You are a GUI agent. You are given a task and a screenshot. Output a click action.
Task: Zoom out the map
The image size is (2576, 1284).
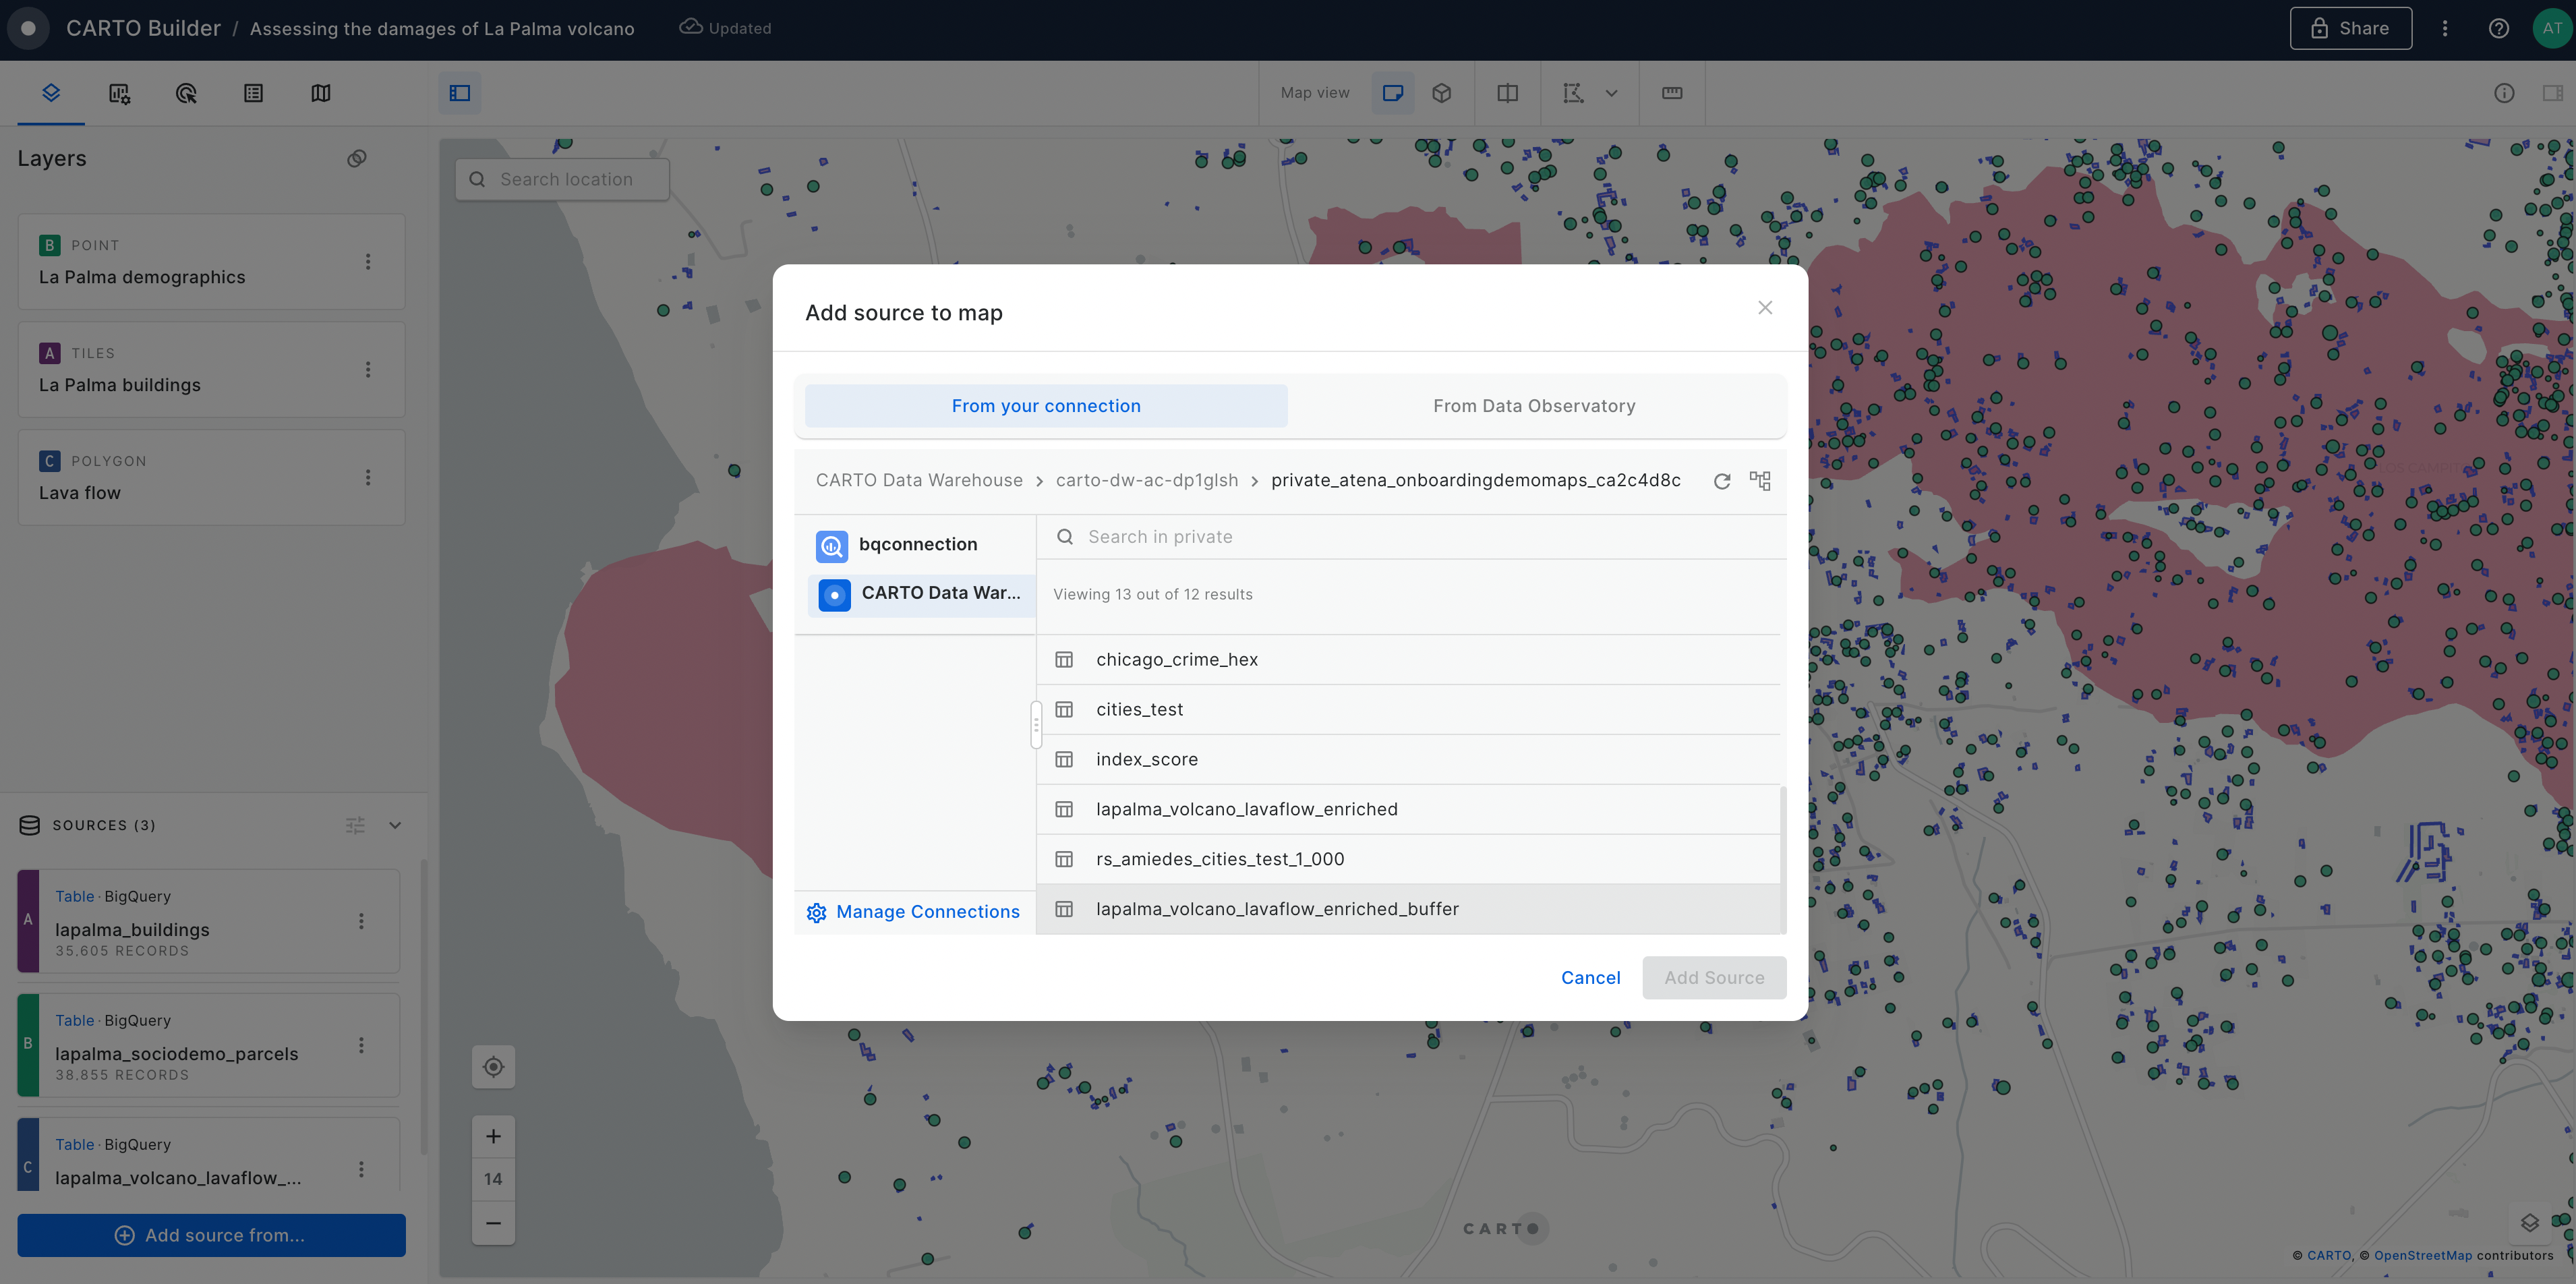tap(493, 1223)
